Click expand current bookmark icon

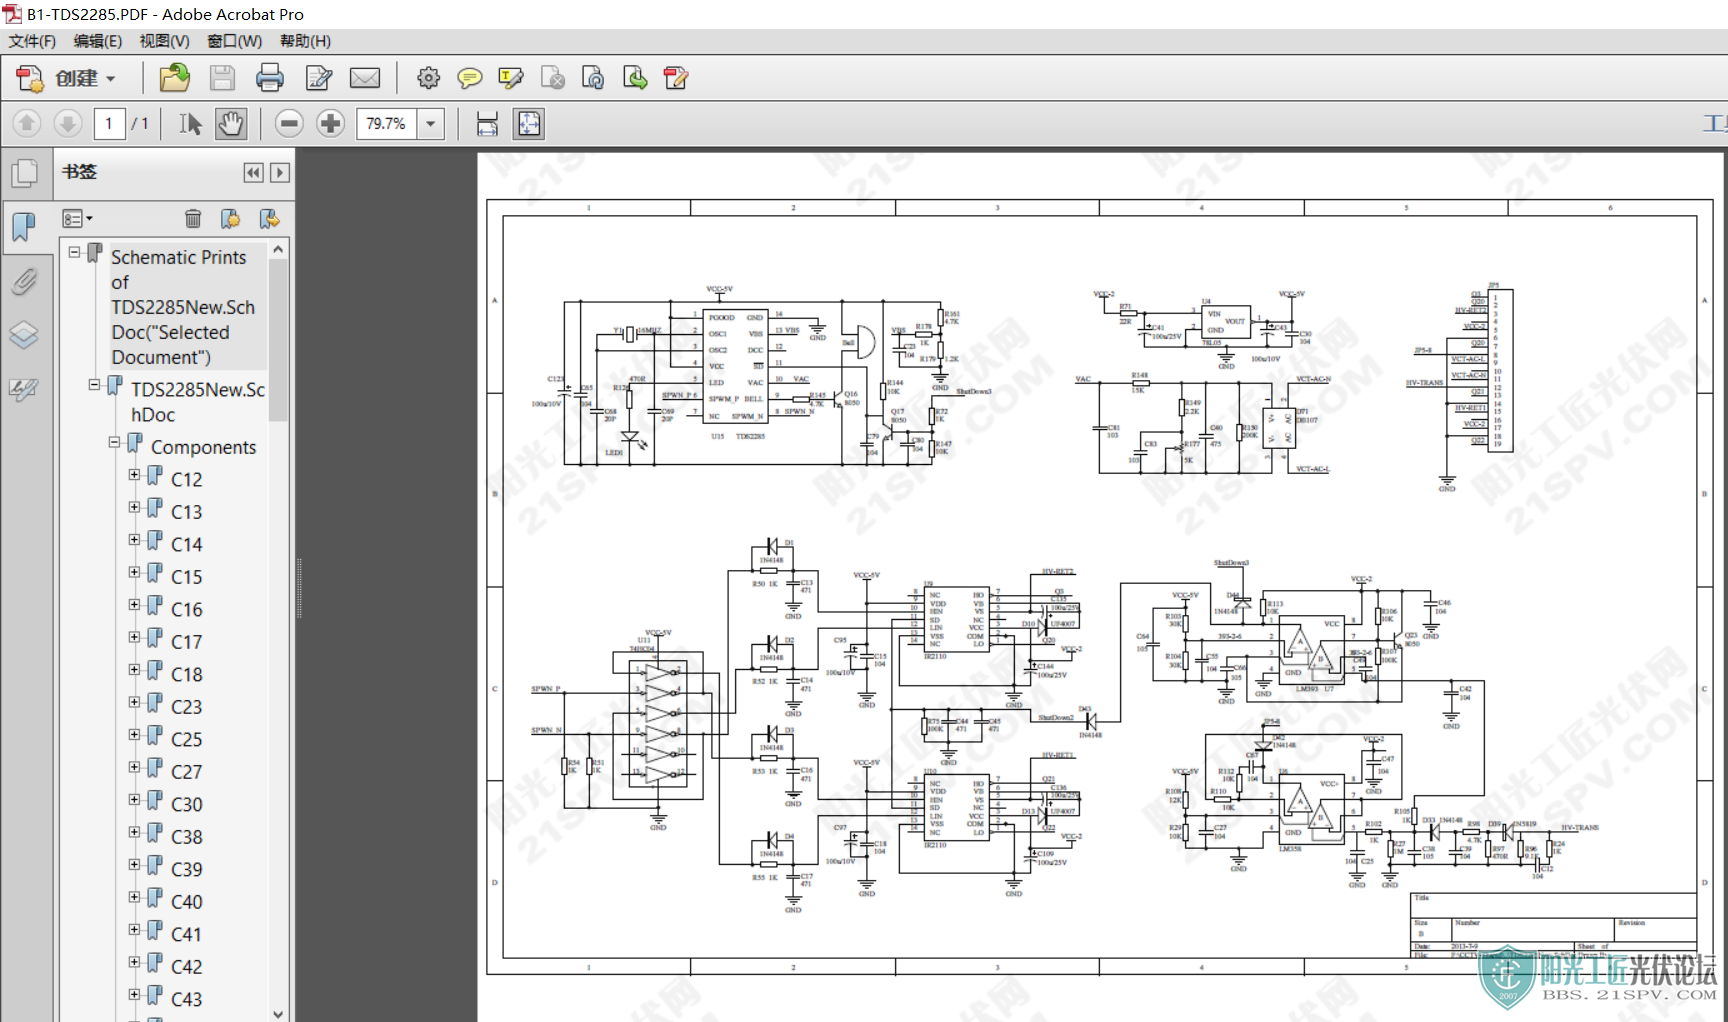[x=268, y=218]
